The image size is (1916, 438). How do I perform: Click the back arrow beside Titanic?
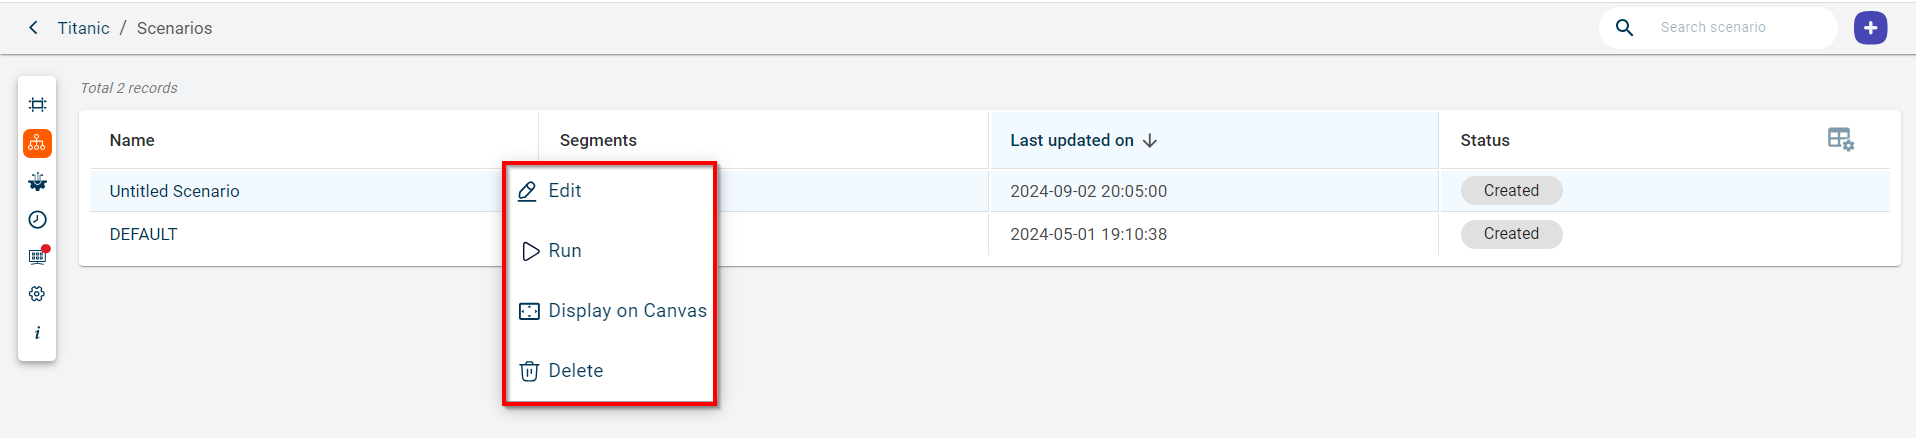tap(34, 28)
